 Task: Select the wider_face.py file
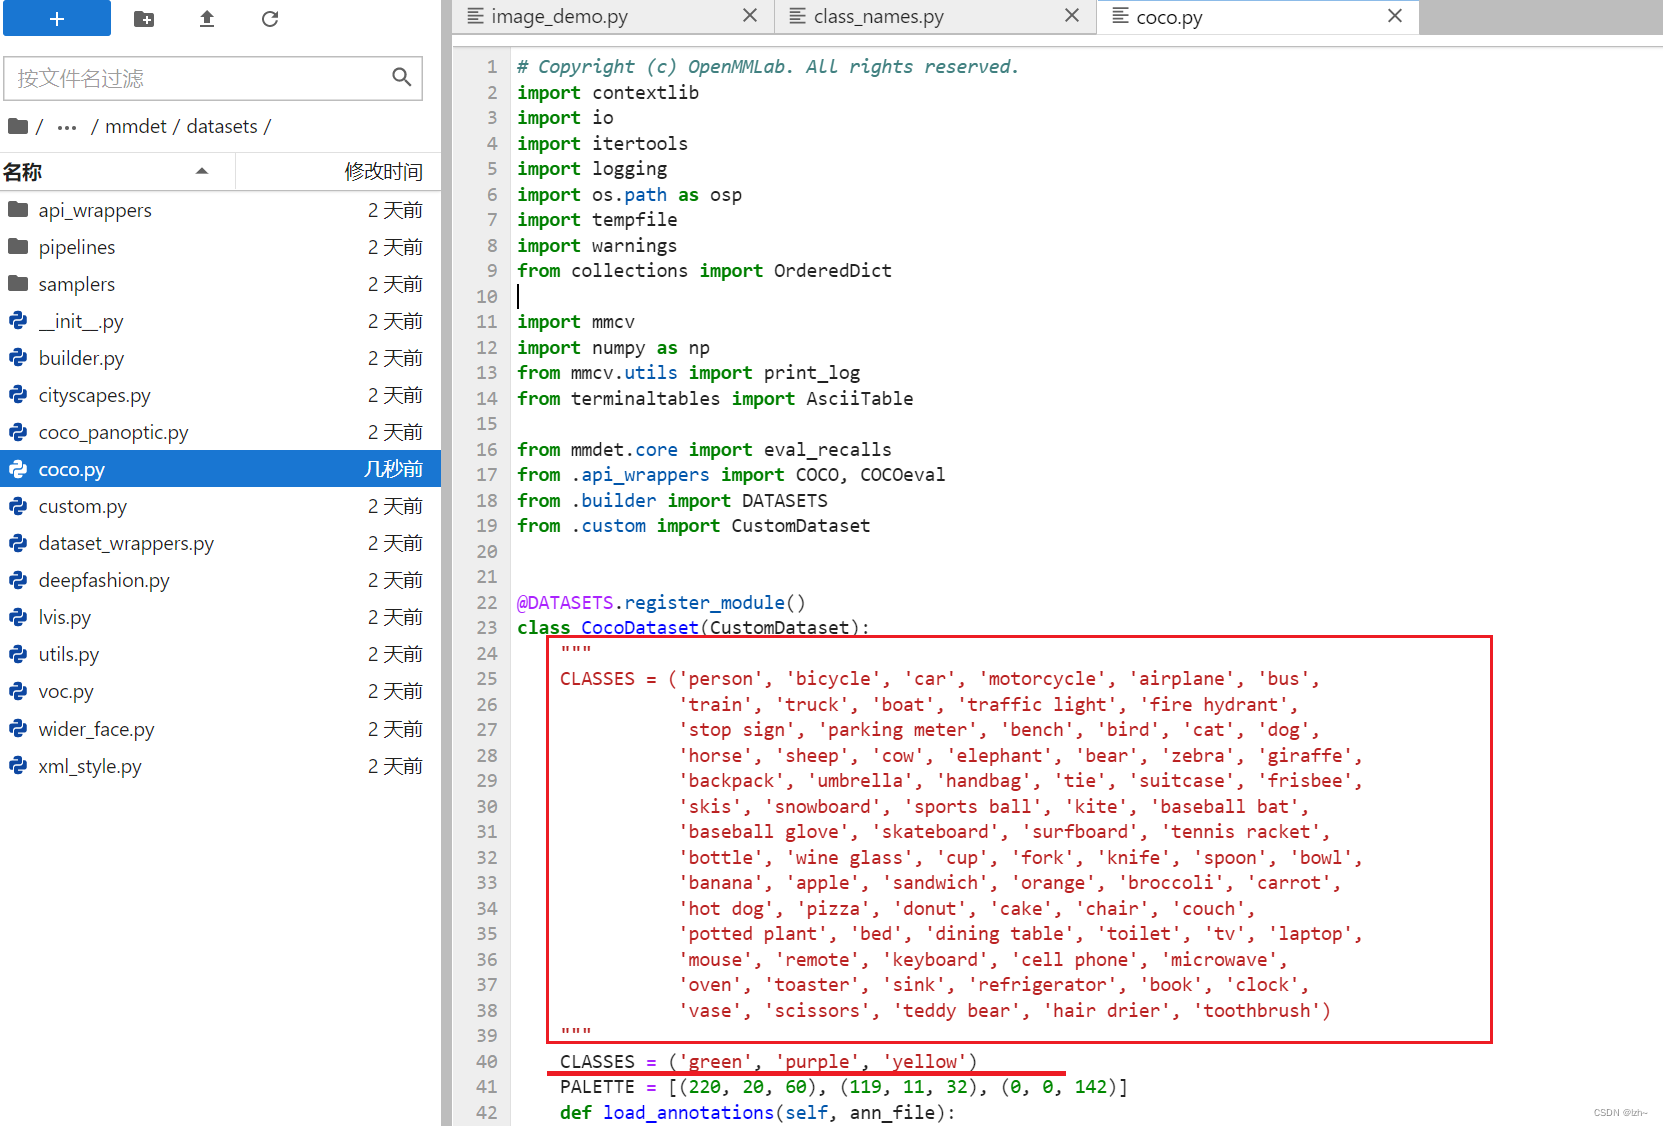coord(220,729)
